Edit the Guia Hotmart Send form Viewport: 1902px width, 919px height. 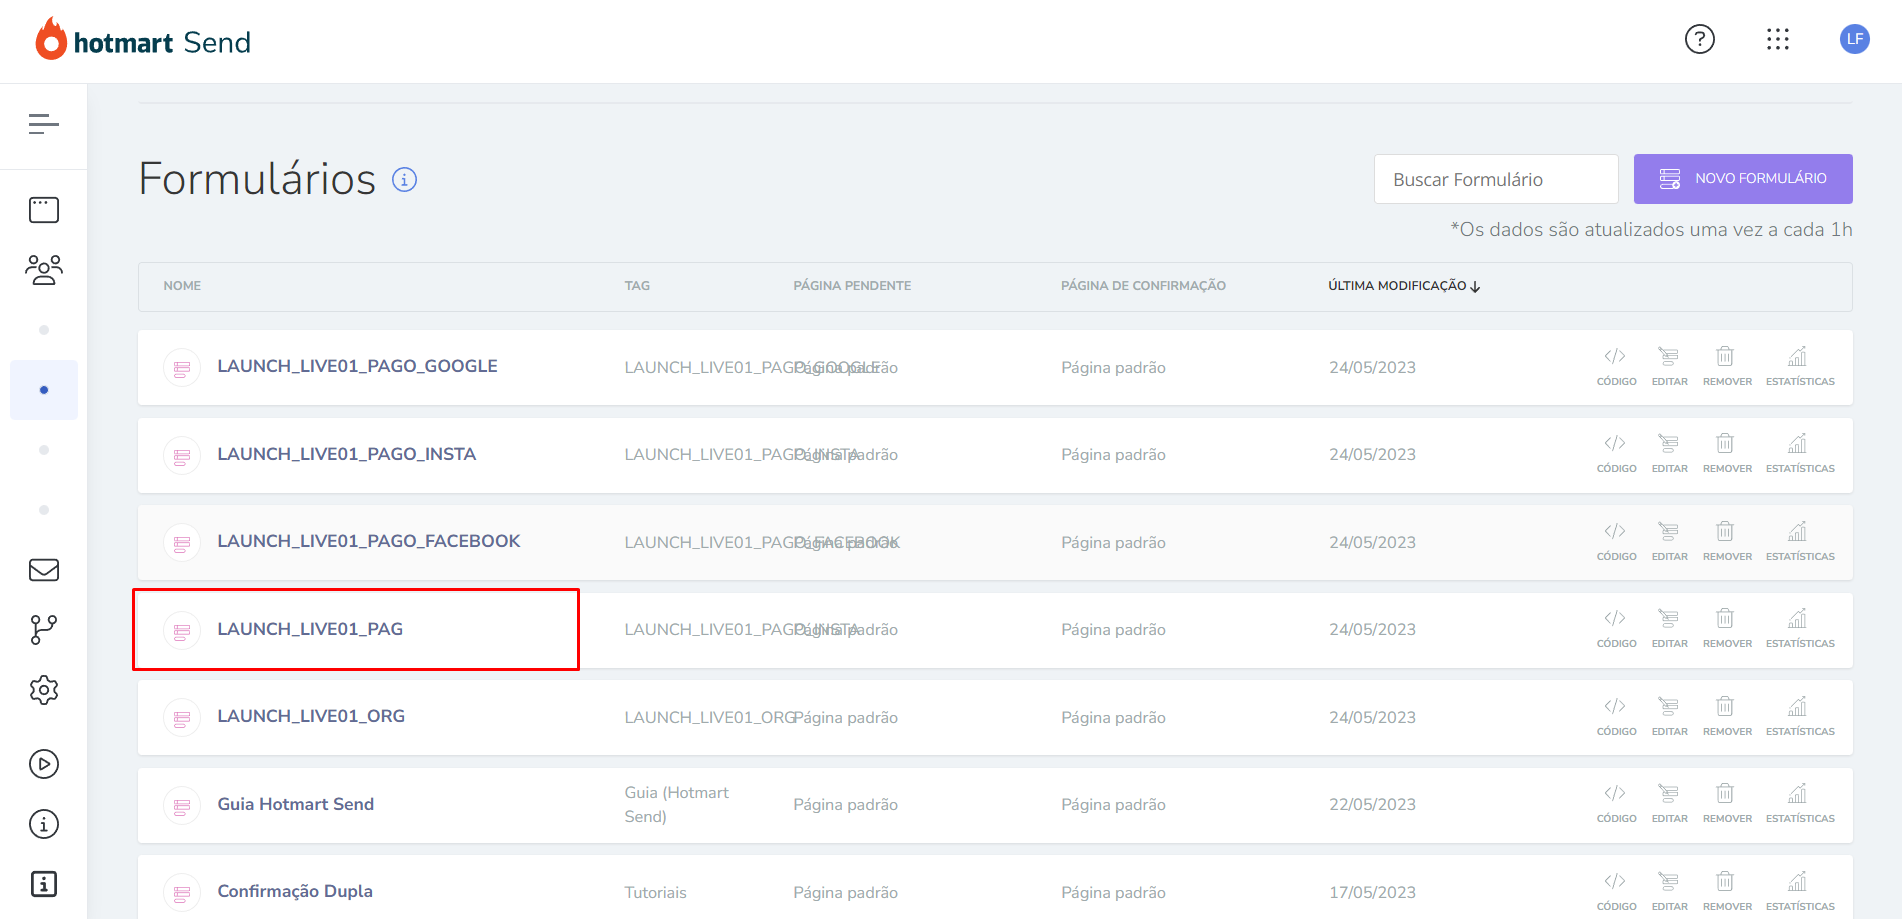1669,804
